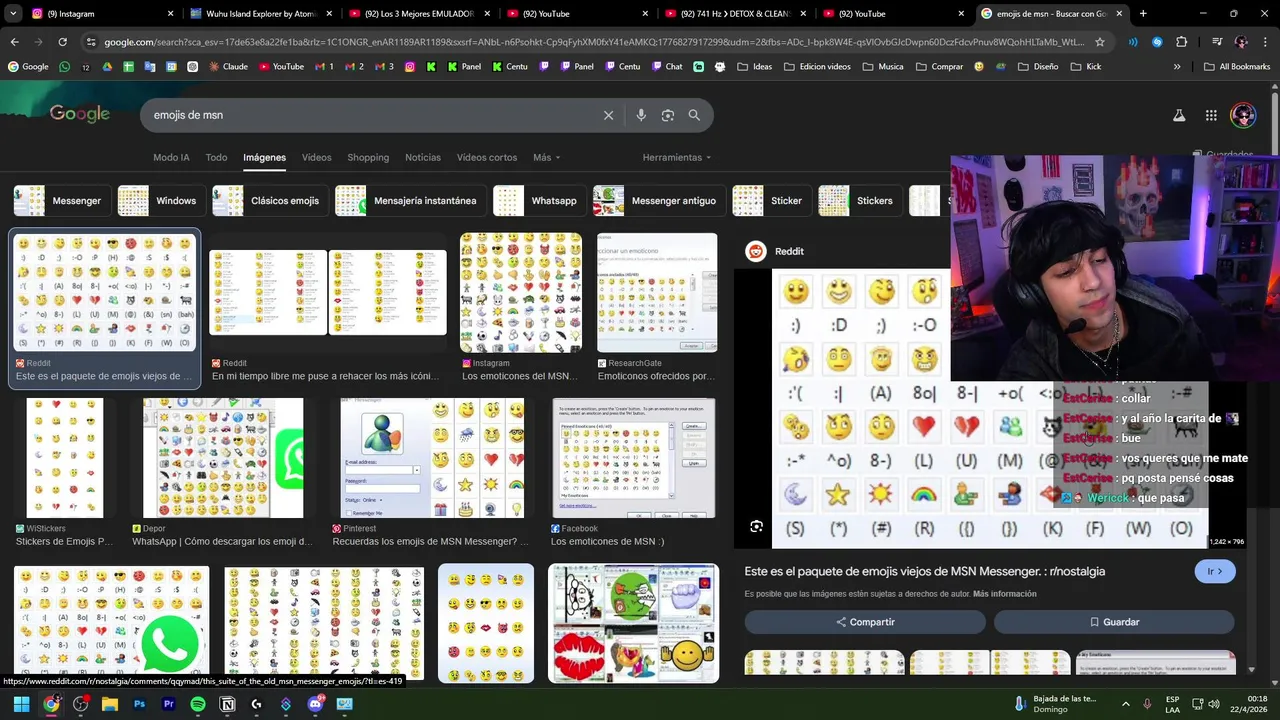1280x720 pixels.
Task: Click the Guardar button
Action: (1114, 622)
